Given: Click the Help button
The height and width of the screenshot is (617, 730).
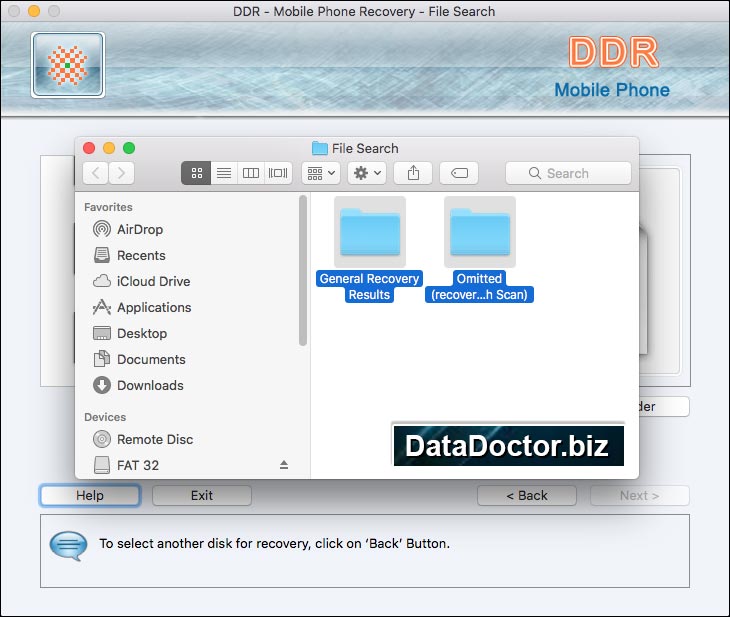Looking at the screenshot, I should pyautogui.click(x=90, y=495).
